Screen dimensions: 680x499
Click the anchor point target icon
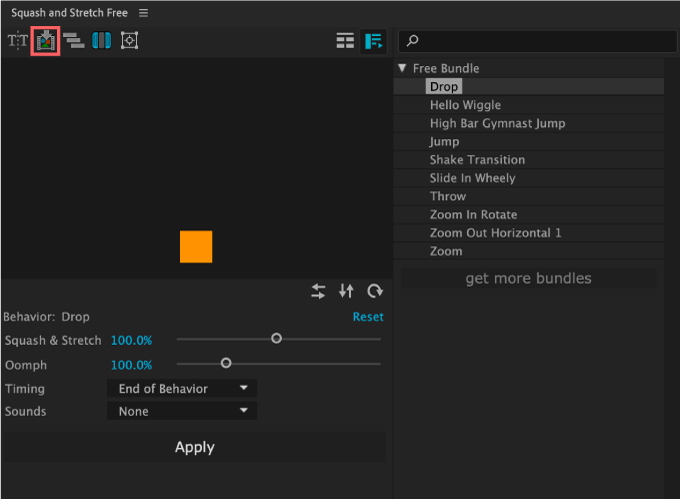click(129, 41)
